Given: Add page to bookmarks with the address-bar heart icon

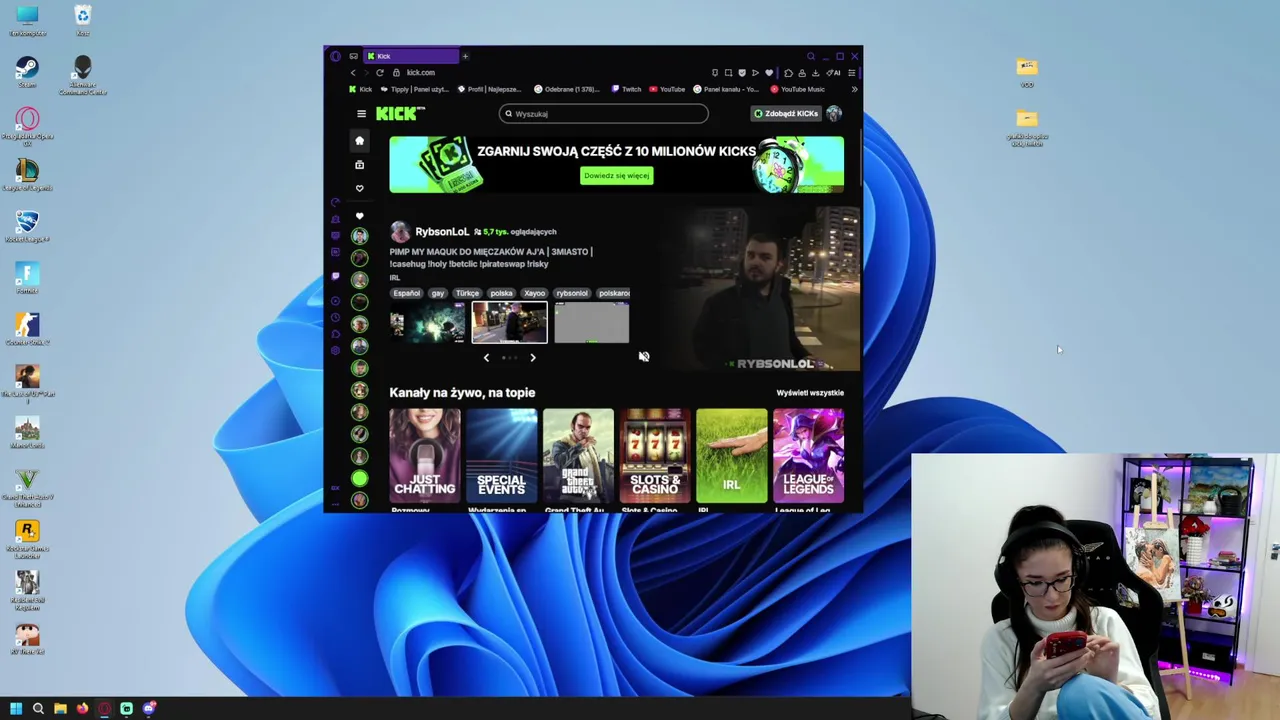Looking at the screenshot, I should 769,72.
